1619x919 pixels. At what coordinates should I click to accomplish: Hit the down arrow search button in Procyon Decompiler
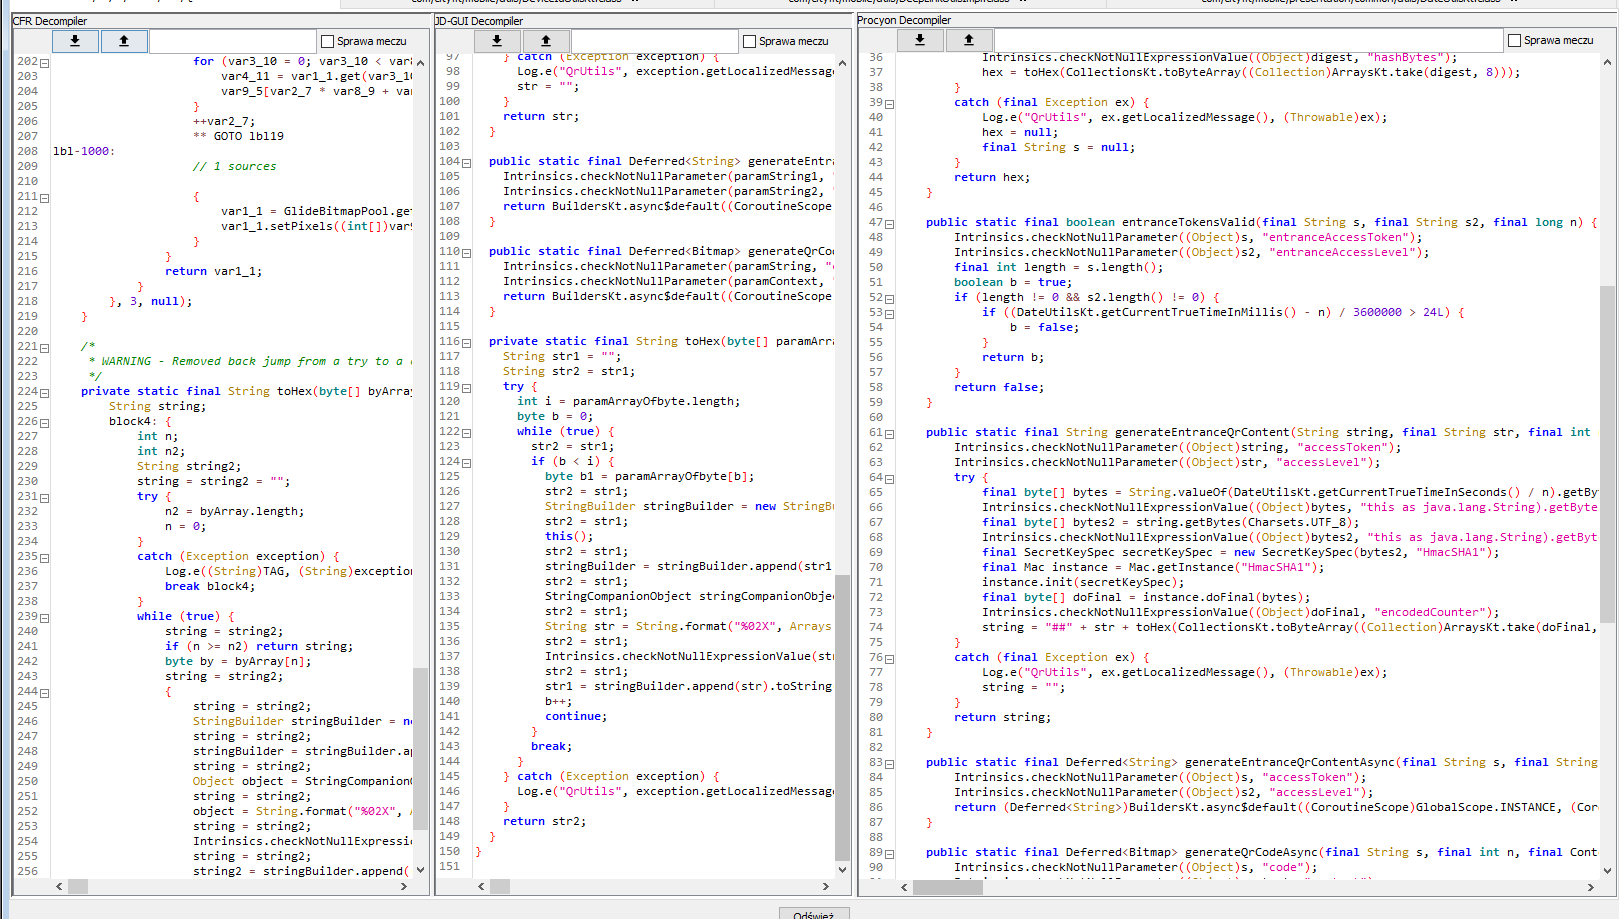point(920,40)
